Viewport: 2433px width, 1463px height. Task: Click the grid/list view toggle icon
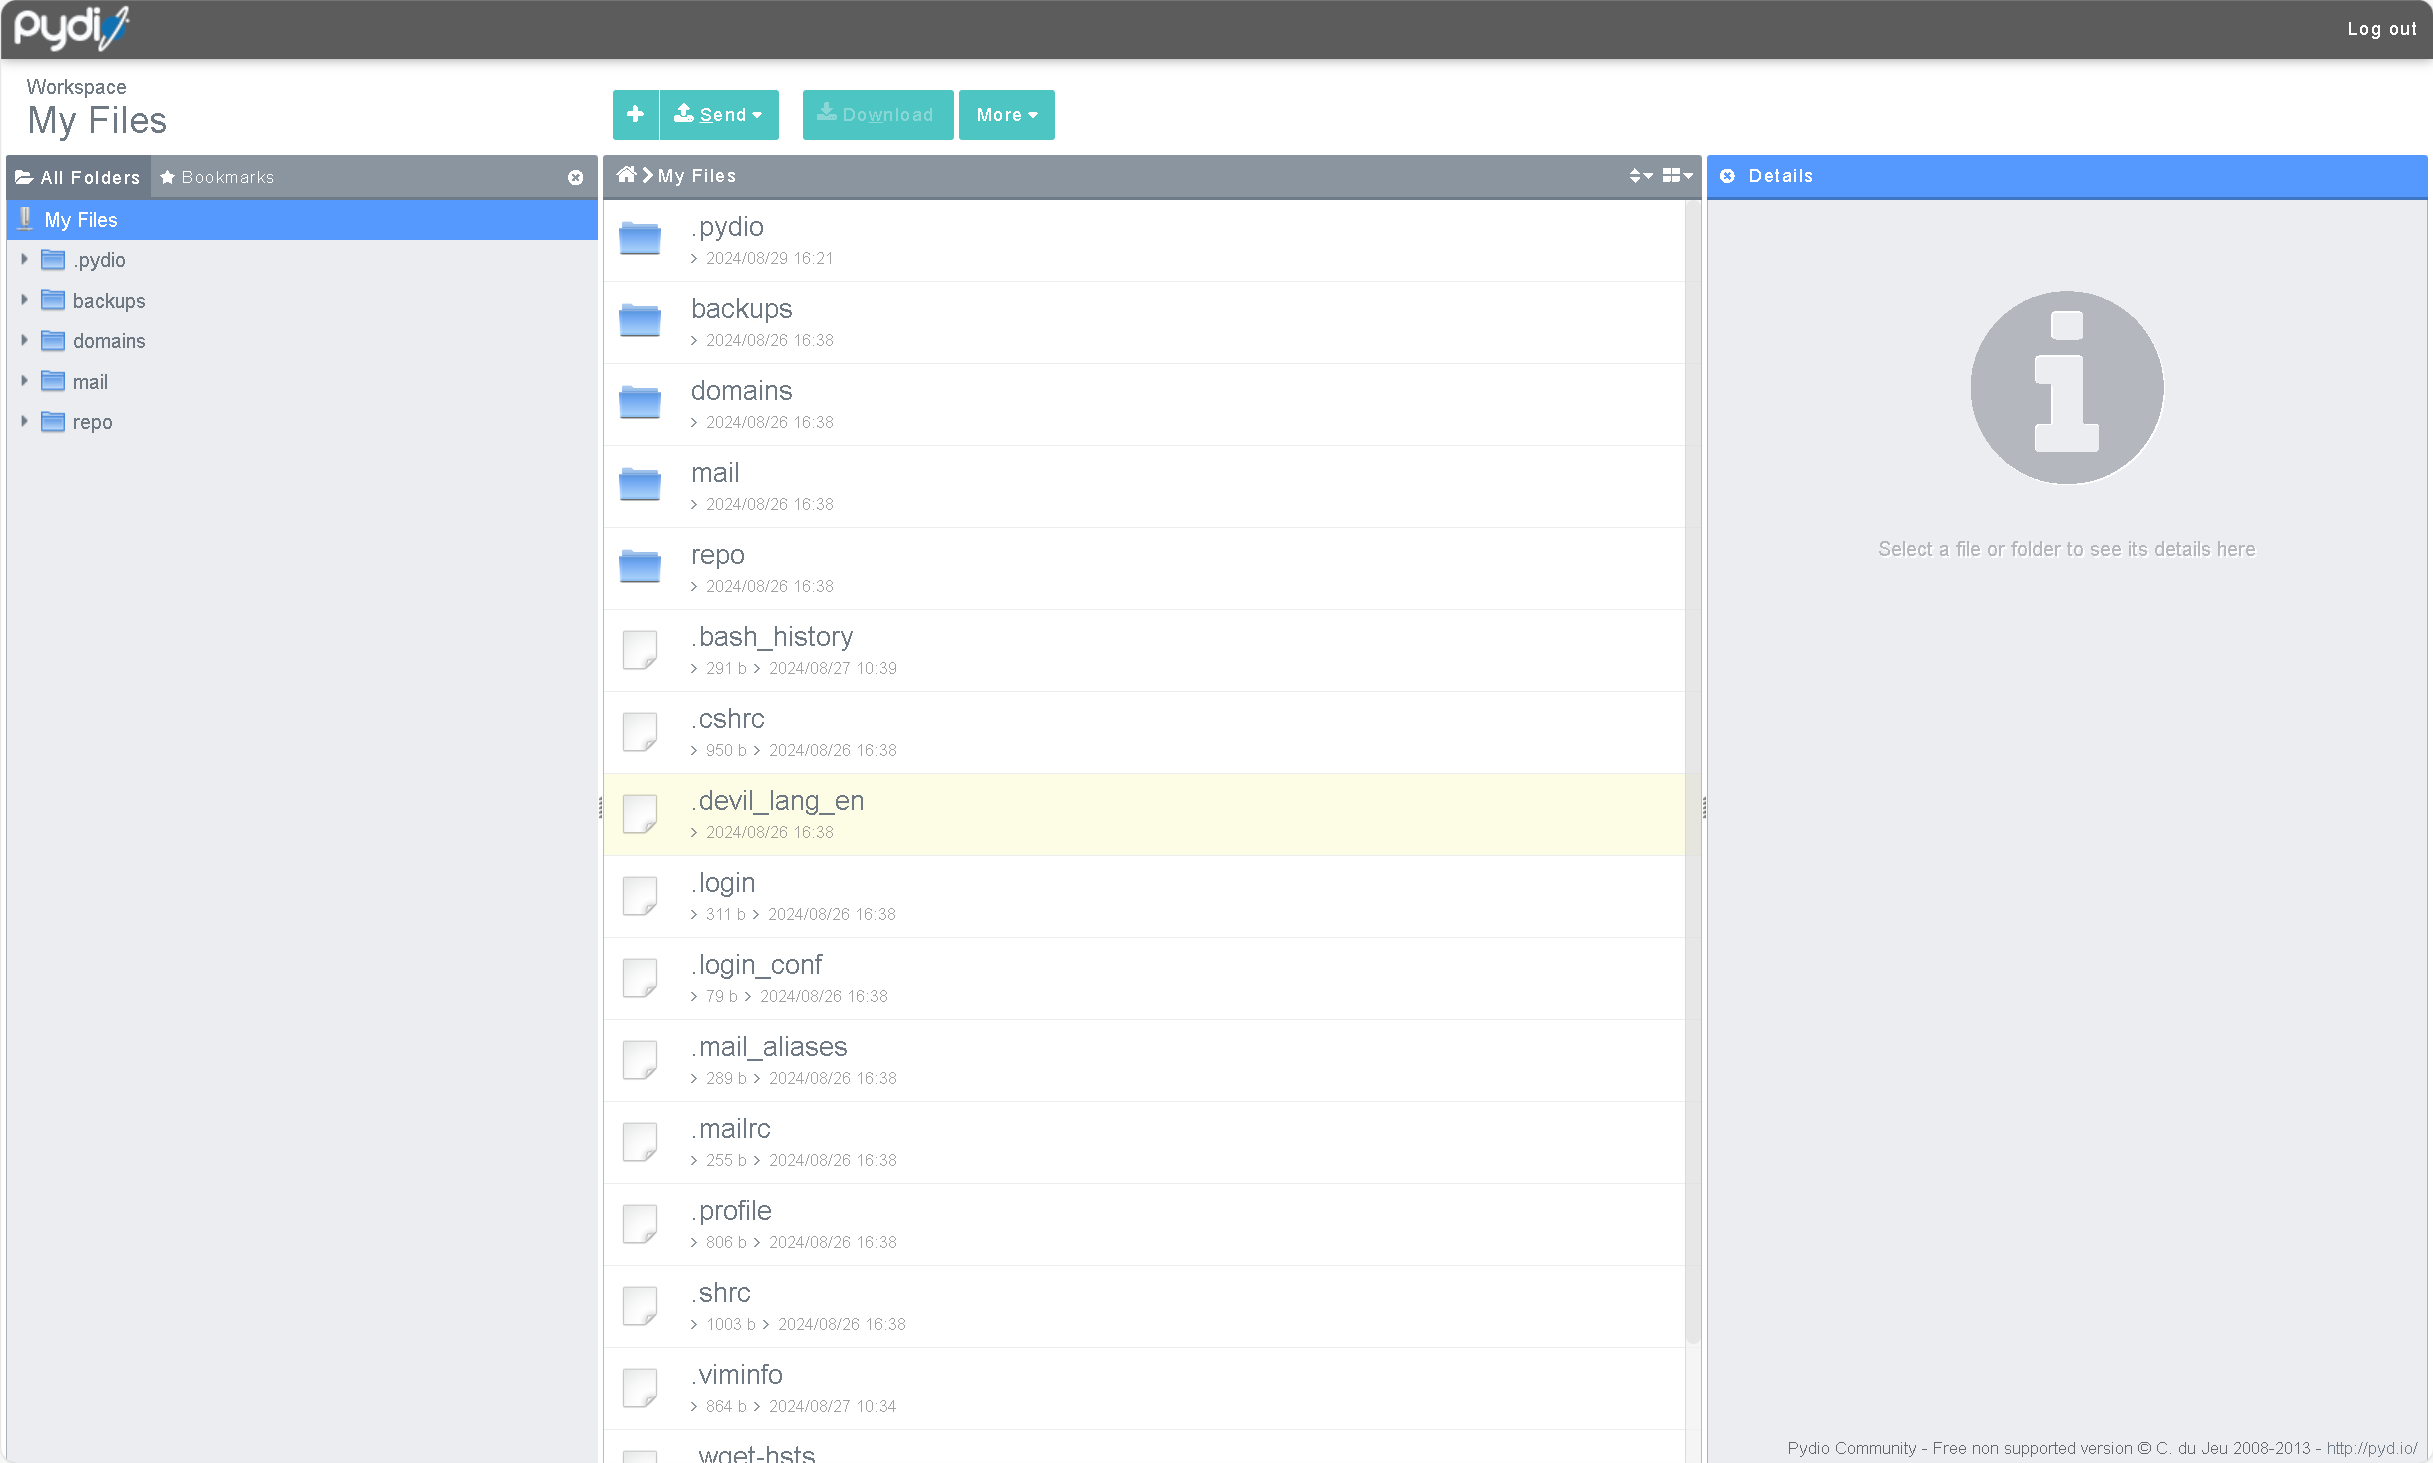click(x=1672, y=174)
